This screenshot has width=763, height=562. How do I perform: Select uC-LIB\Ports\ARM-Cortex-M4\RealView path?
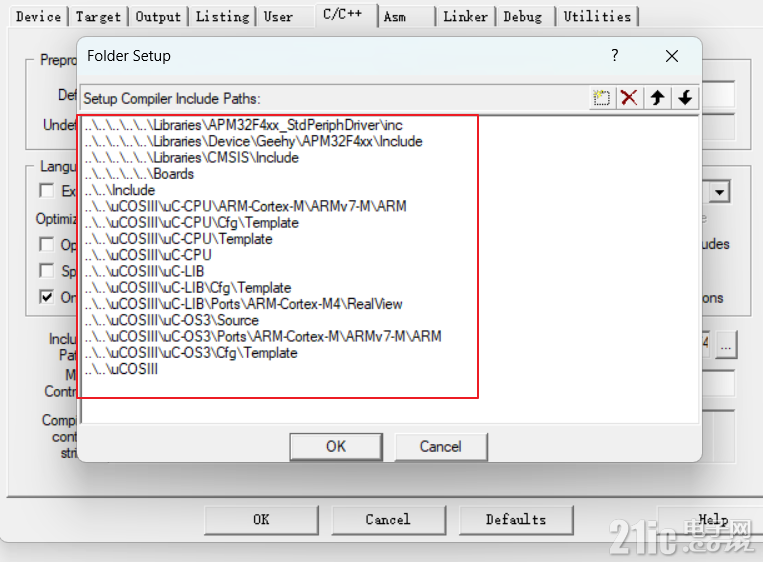click(x=243, y=304)
